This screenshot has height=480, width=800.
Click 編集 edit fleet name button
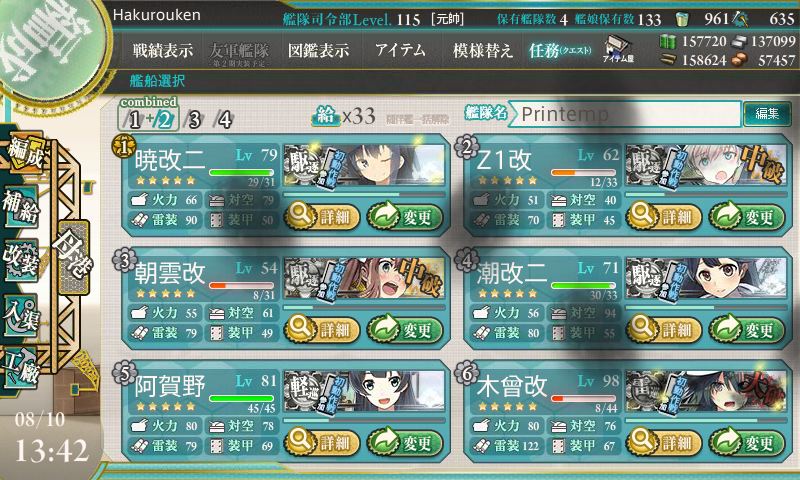coord(767,113)
